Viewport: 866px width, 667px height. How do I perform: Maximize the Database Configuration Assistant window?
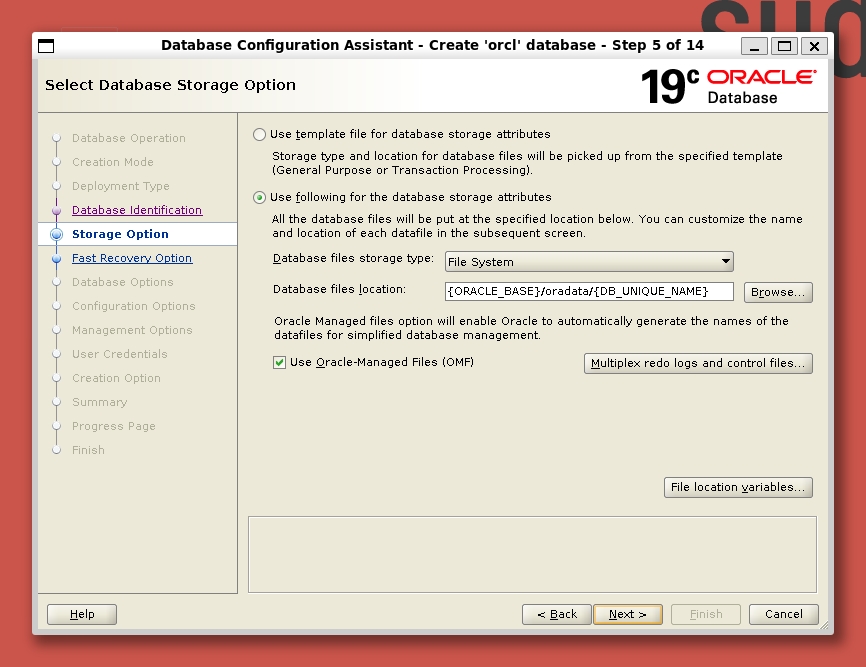click(x=785, y=46)
